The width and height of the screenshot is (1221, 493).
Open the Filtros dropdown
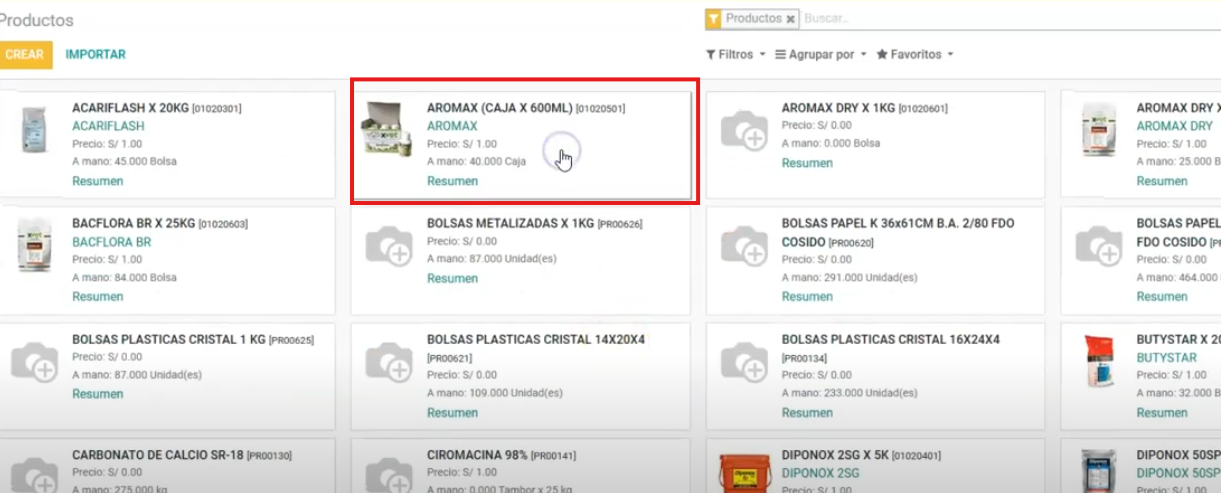click(x=736, y=54)
